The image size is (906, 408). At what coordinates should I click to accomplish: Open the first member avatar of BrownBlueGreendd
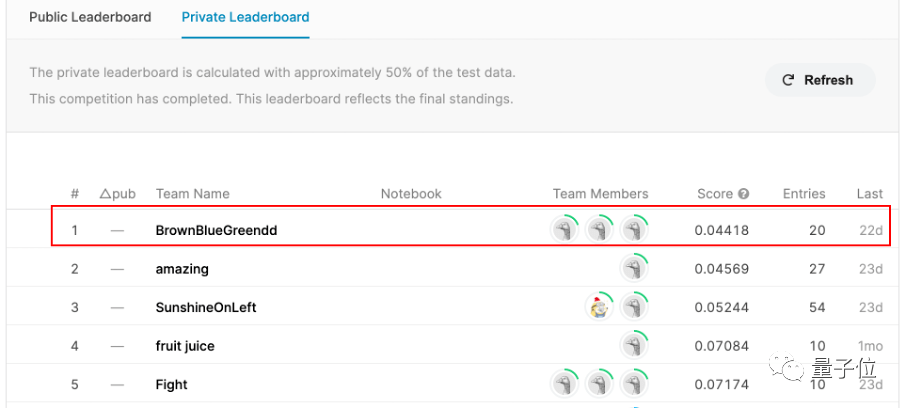565,230
